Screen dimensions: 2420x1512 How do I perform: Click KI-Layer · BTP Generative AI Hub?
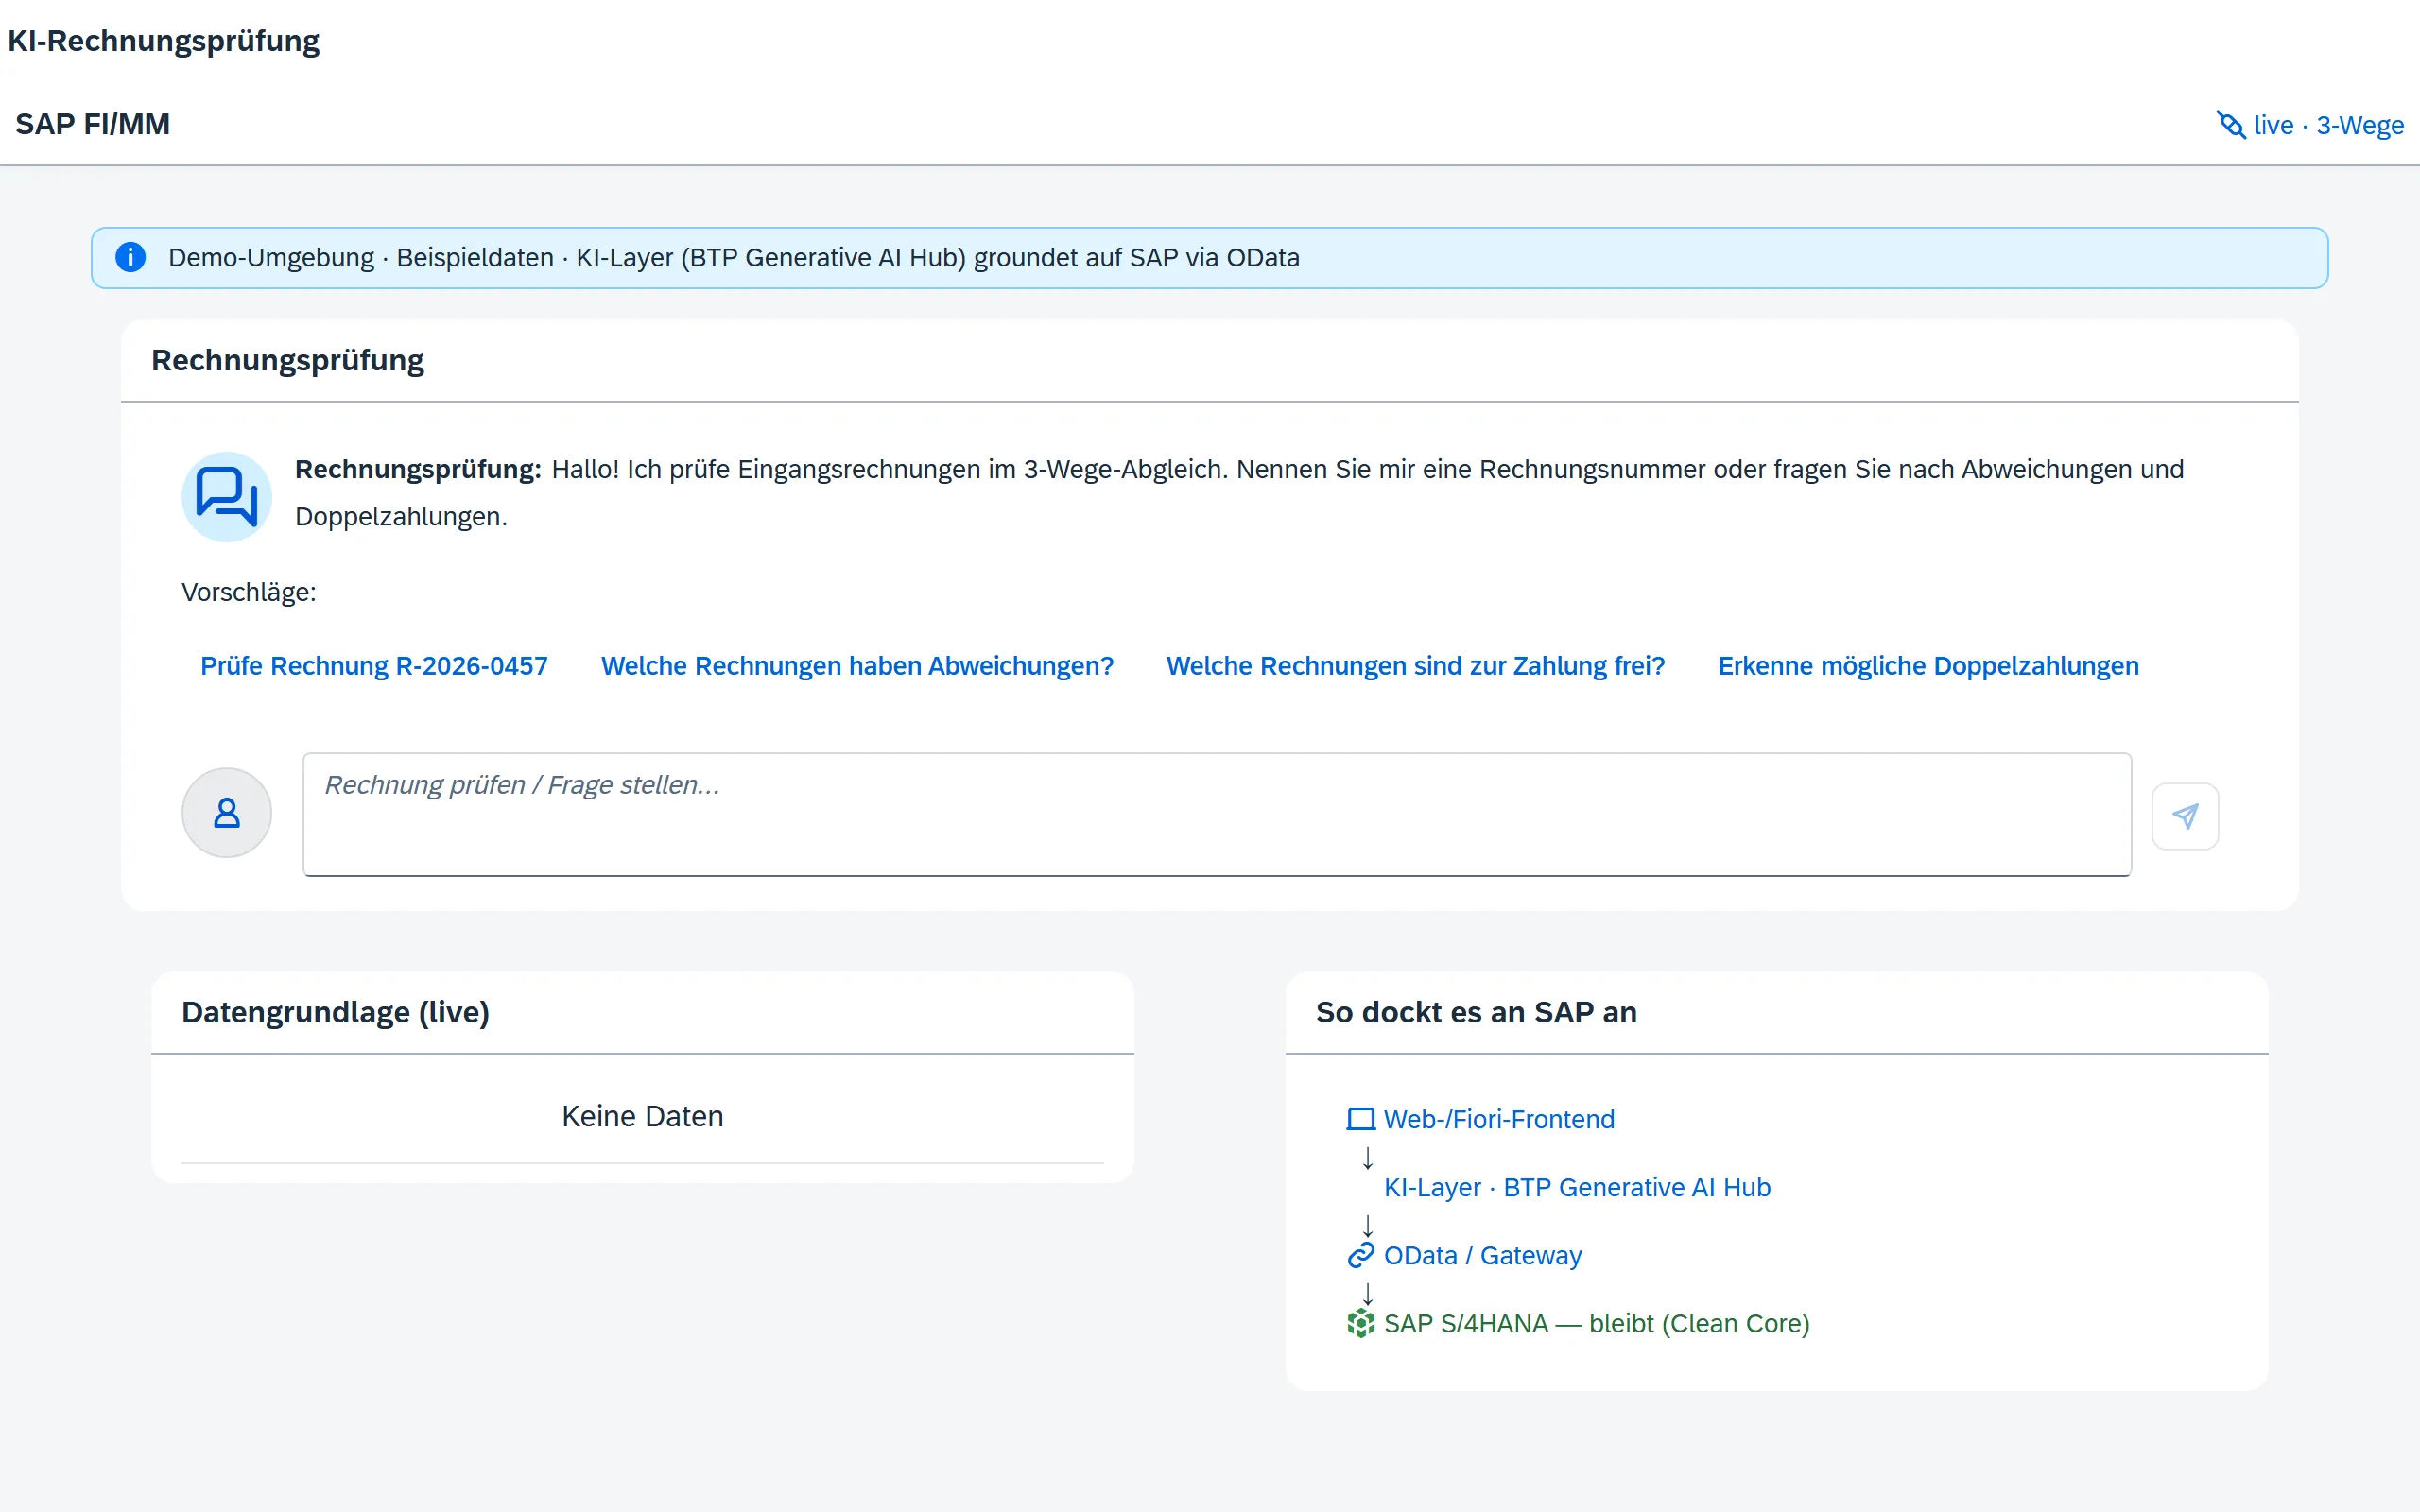click(x=1577, y=1187)
